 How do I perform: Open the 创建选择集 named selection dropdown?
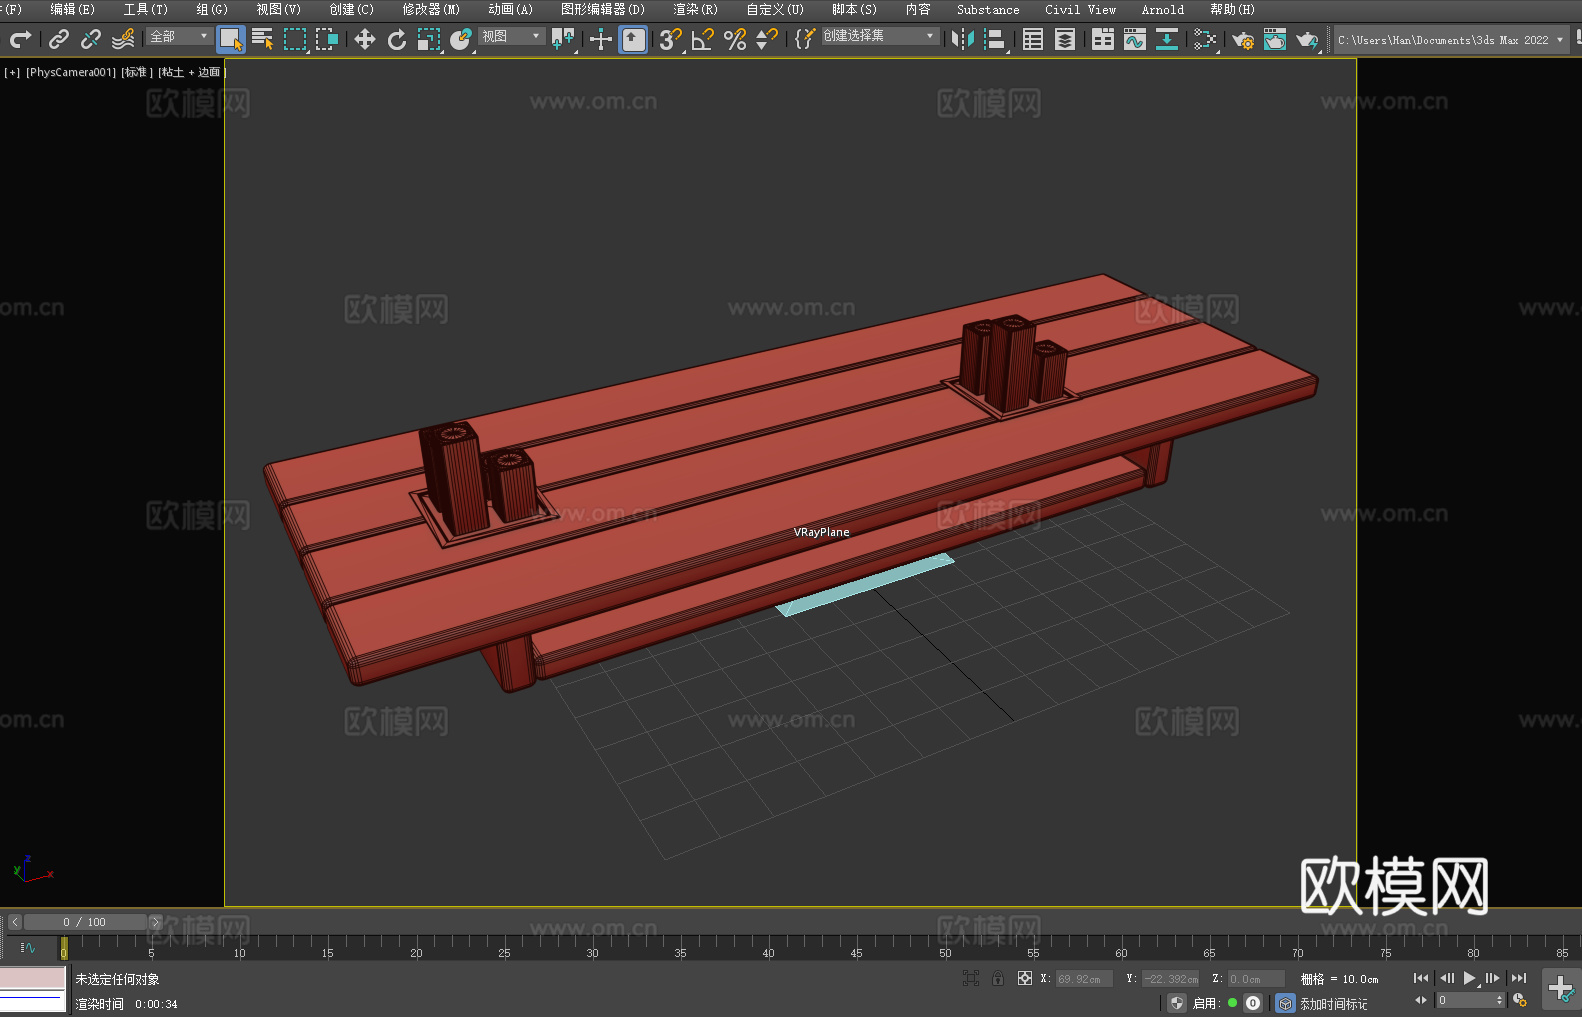(880, 36)
